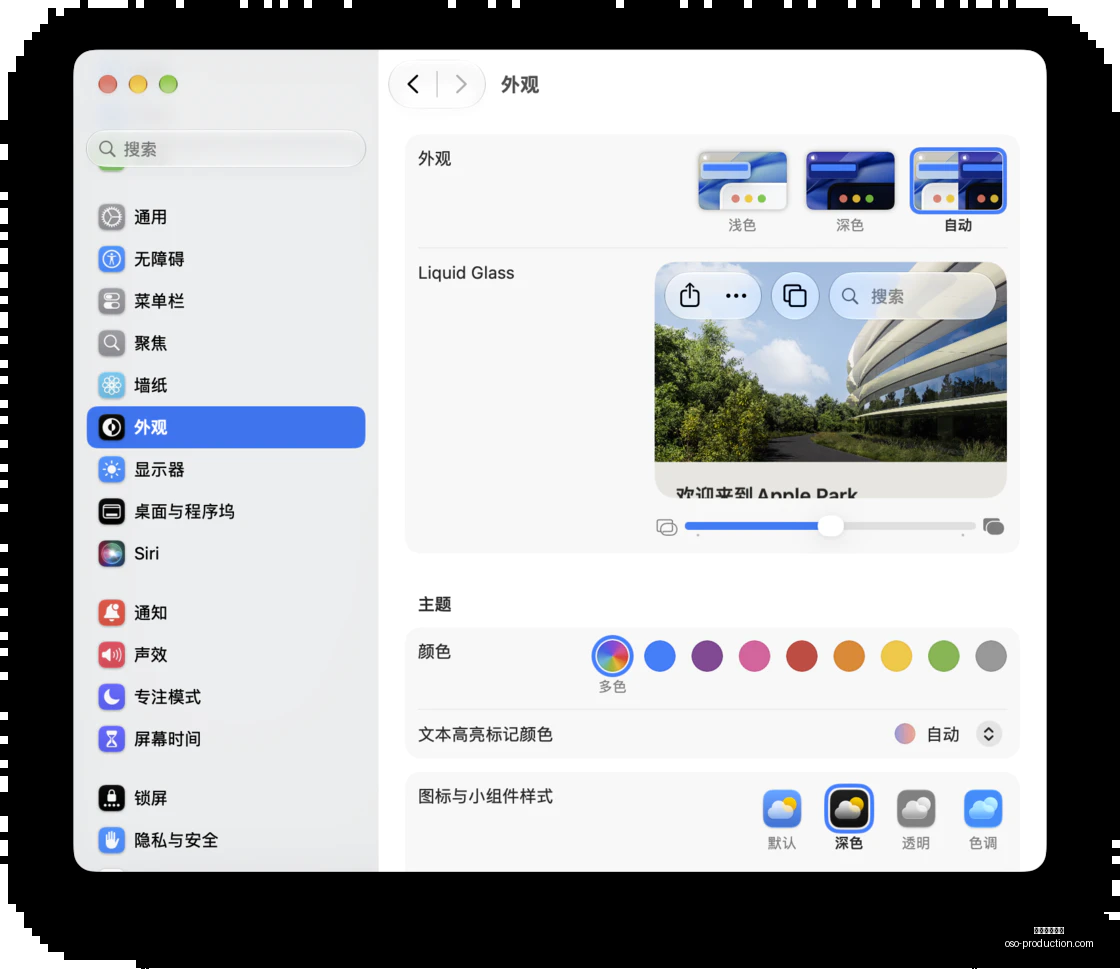Click the 图标与小组件样式 label
The image size is (1120, 969).
tap(485, 796)
